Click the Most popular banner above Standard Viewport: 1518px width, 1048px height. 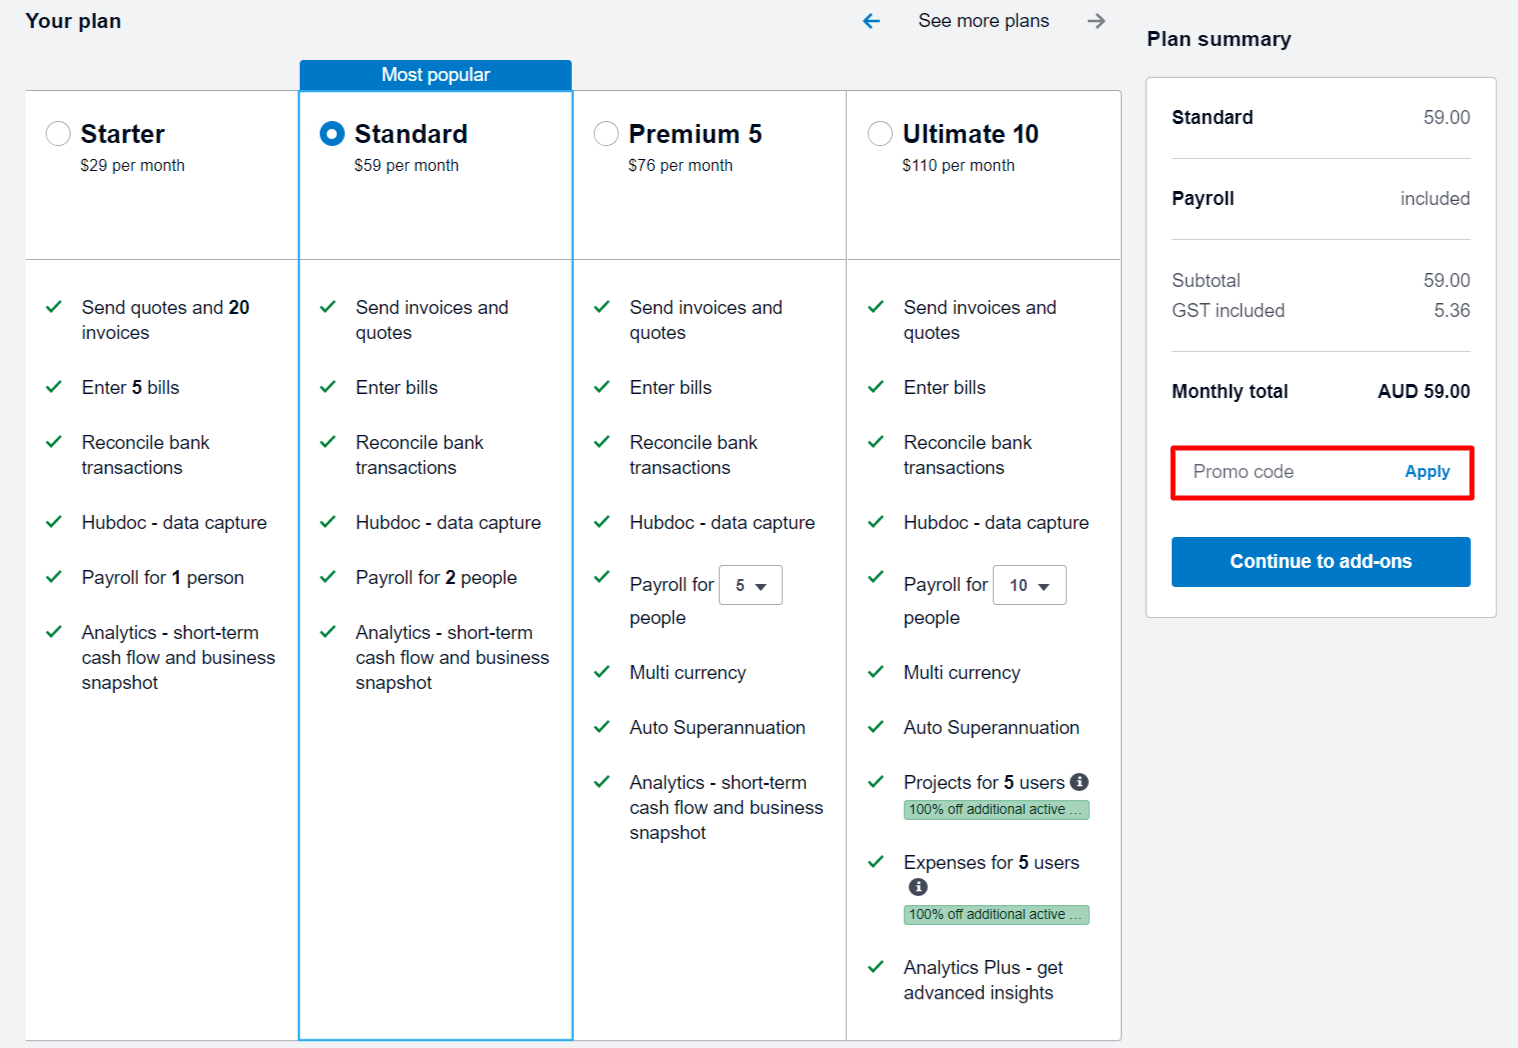click(x=435, y=74)
